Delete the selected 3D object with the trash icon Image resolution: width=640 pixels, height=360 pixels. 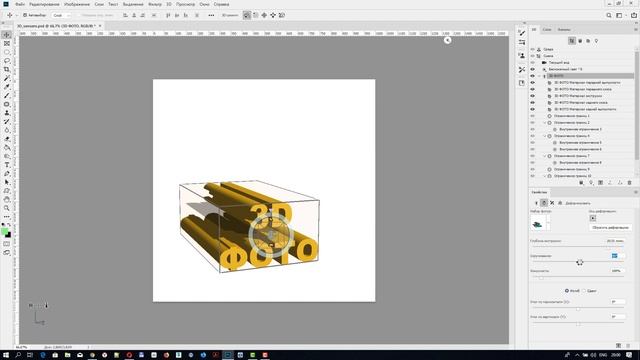[x=629, y=183]
